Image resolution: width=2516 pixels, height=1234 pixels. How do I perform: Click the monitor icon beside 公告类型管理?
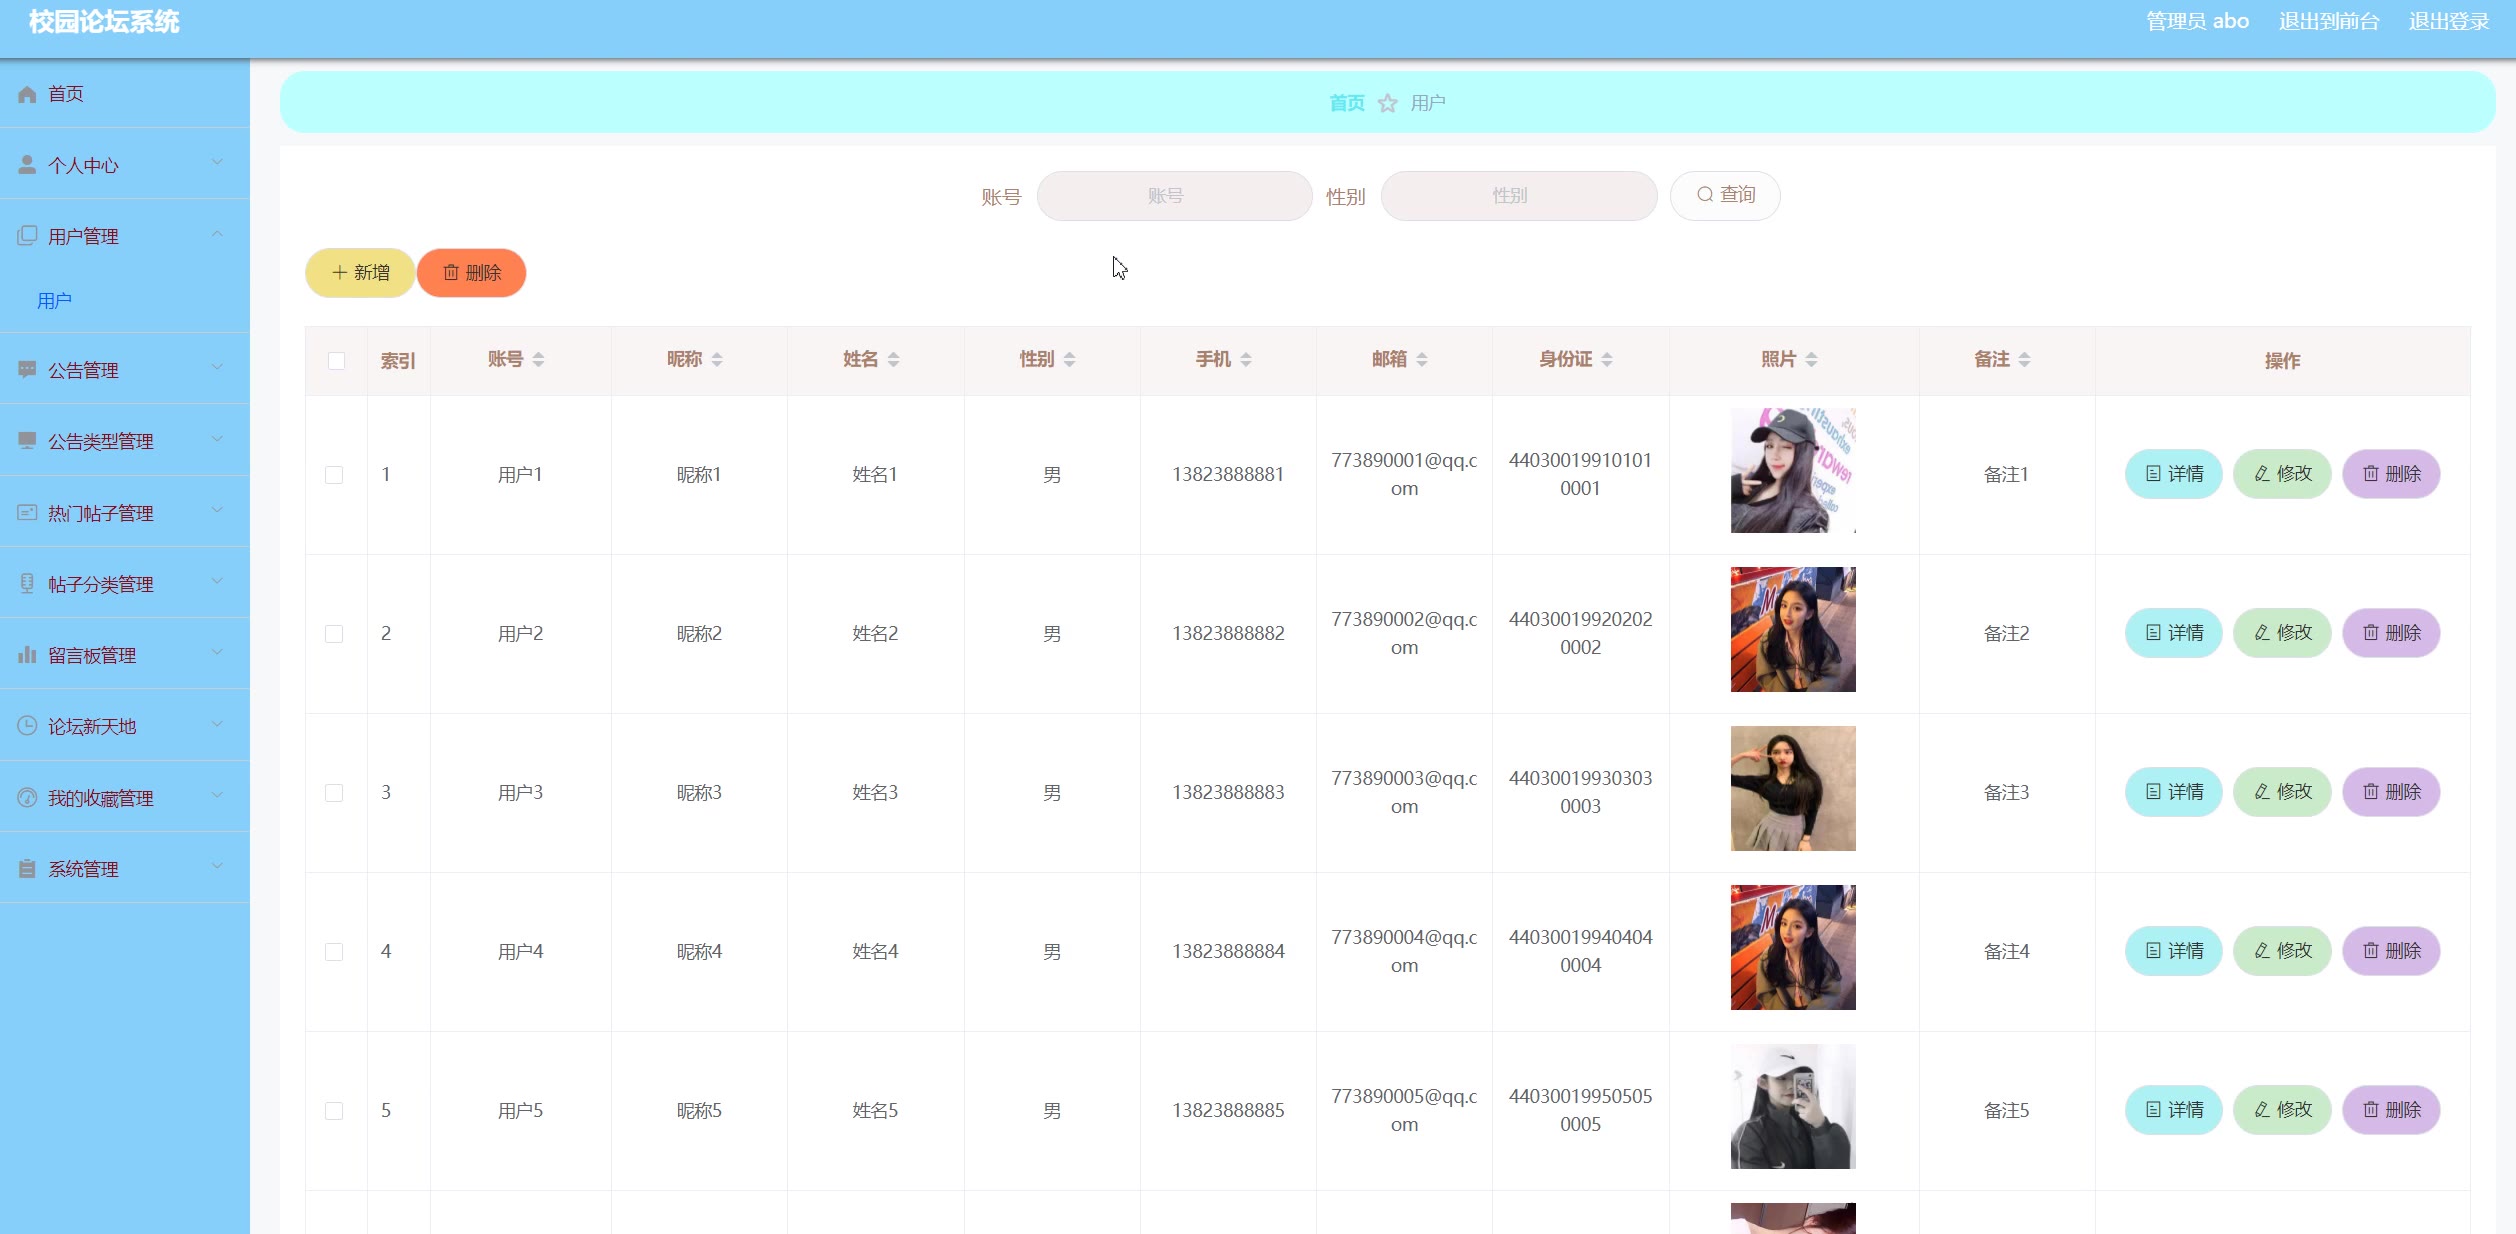coord(27,441)
